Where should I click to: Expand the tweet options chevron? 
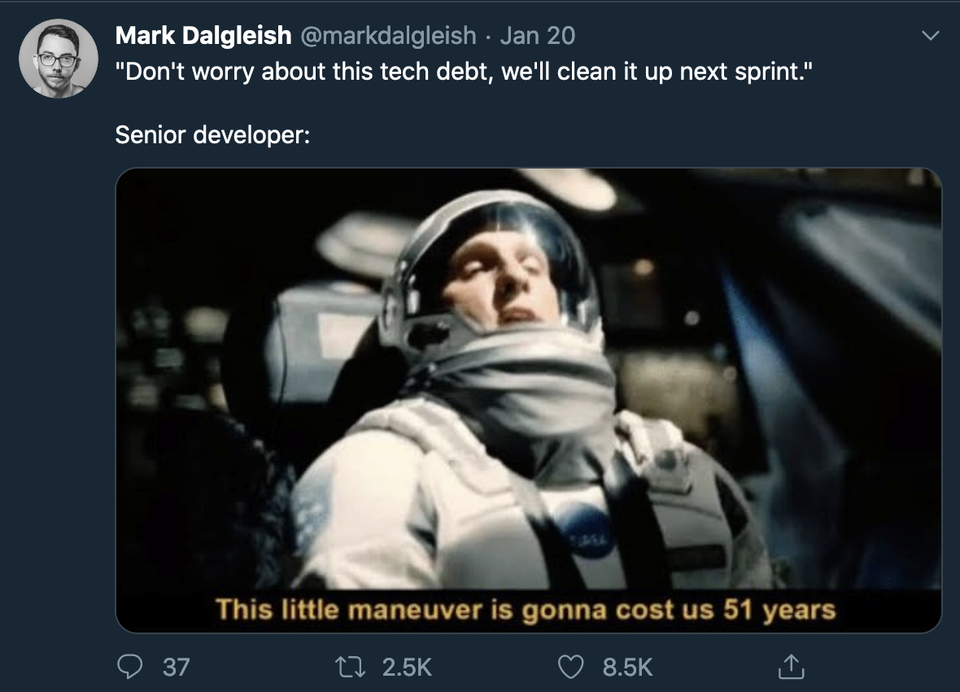click(931, 36)
